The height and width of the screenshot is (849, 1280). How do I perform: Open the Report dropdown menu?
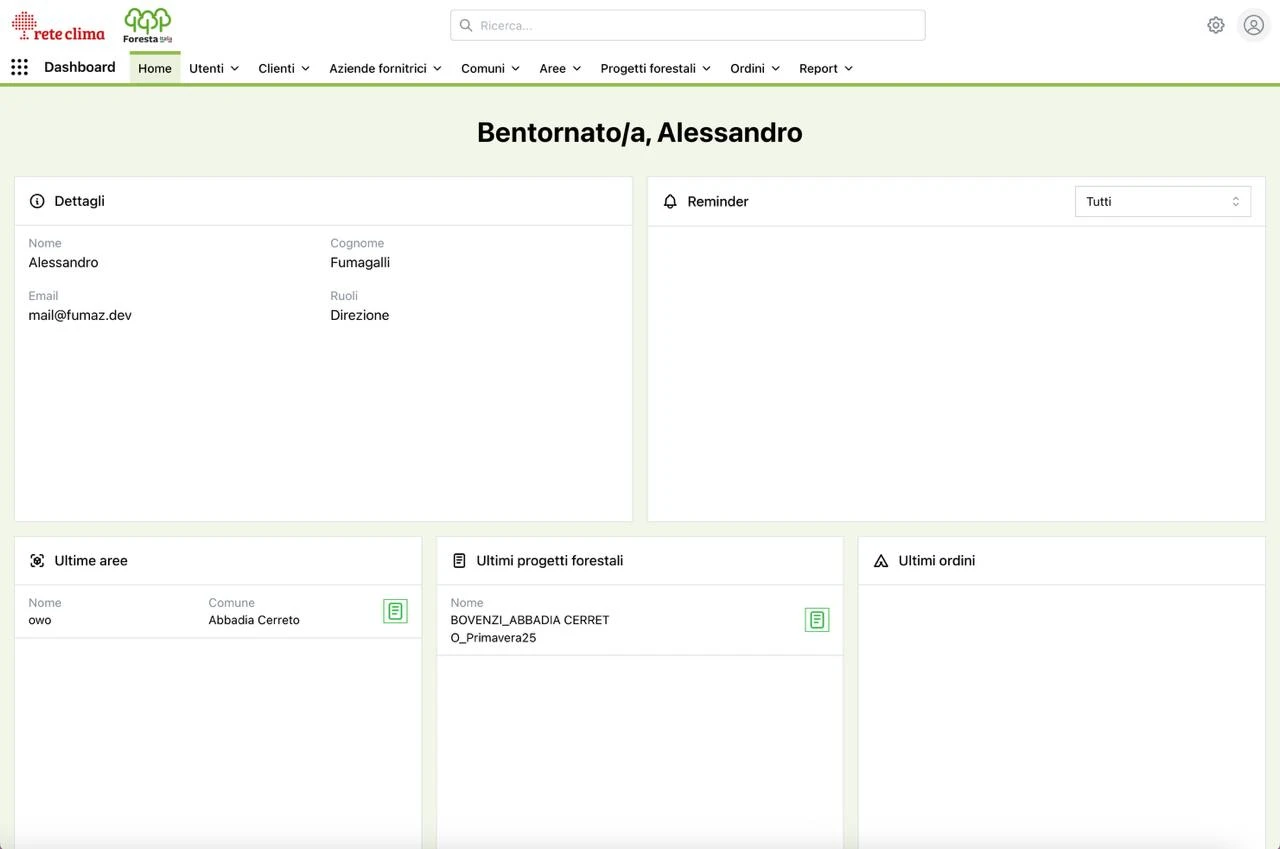pos(825,68)
